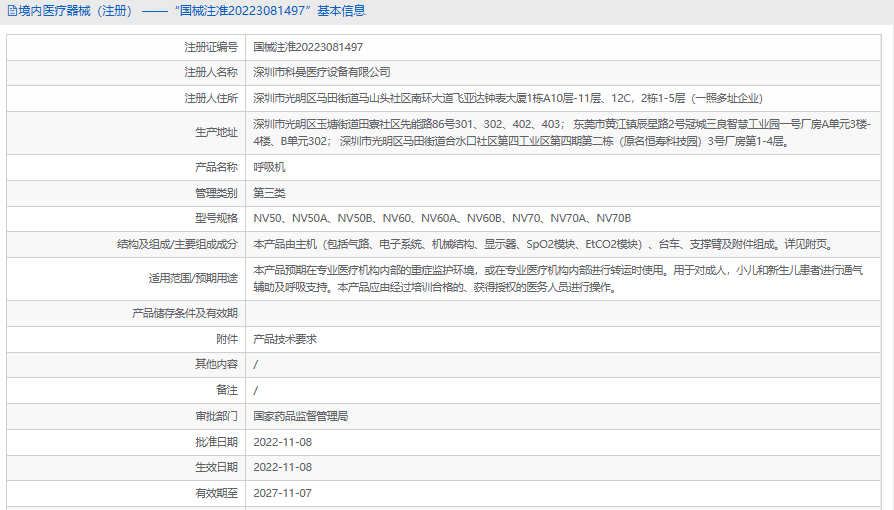
Task: Click the 有效期至 label
Action: [x=216, y=493]
